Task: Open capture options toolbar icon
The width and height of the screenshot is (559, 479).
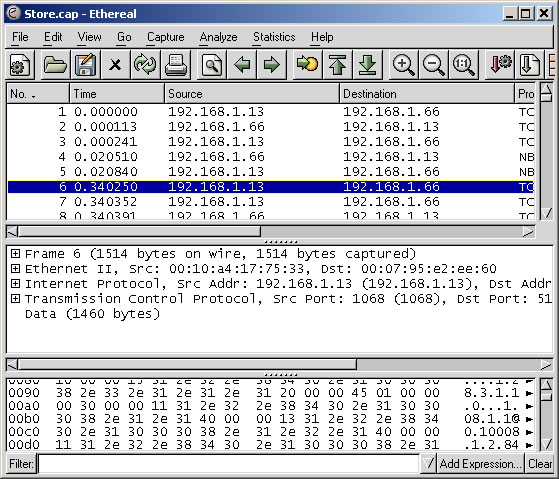Action: tap(20, 65)
